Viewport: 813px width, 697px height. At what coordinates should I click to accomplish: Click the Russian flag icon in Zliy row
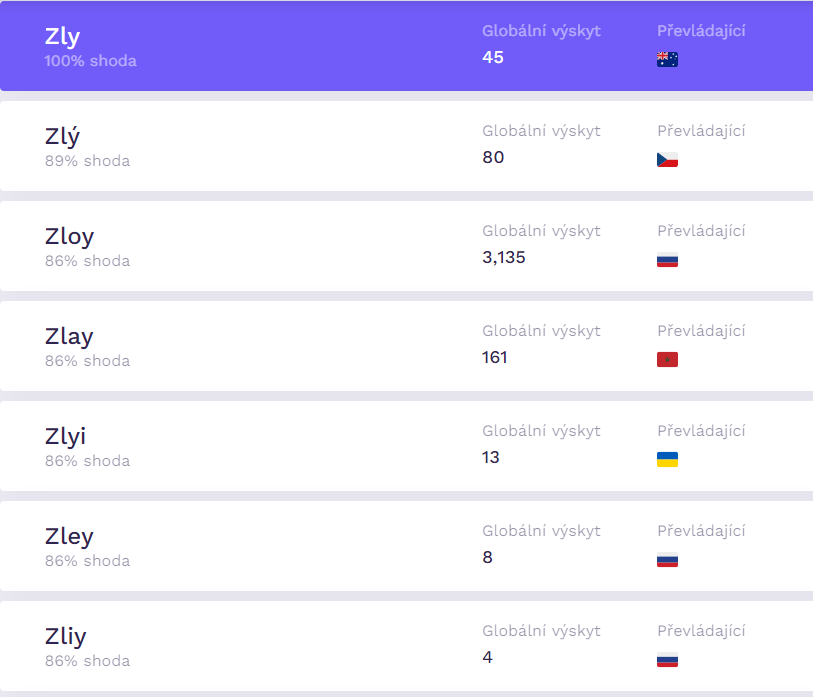(667, 660)
